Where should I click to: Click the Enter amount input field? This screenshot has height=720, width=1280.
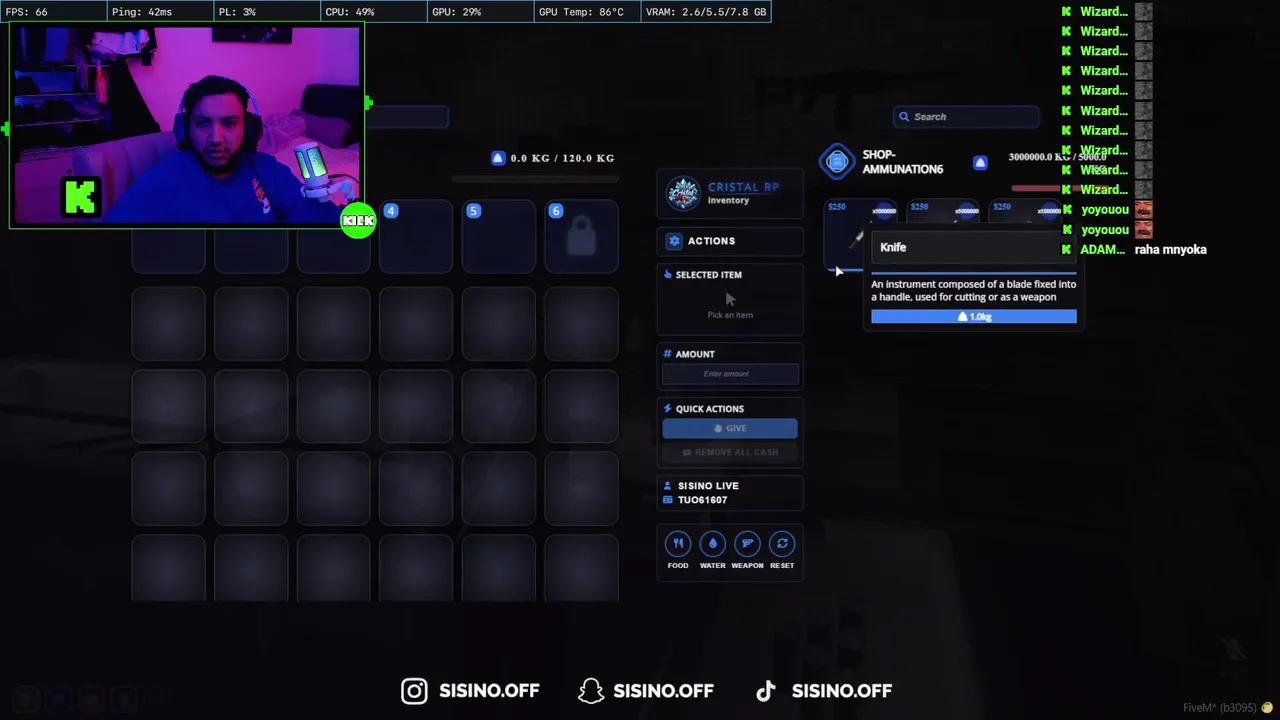click(x=730, y=374)
